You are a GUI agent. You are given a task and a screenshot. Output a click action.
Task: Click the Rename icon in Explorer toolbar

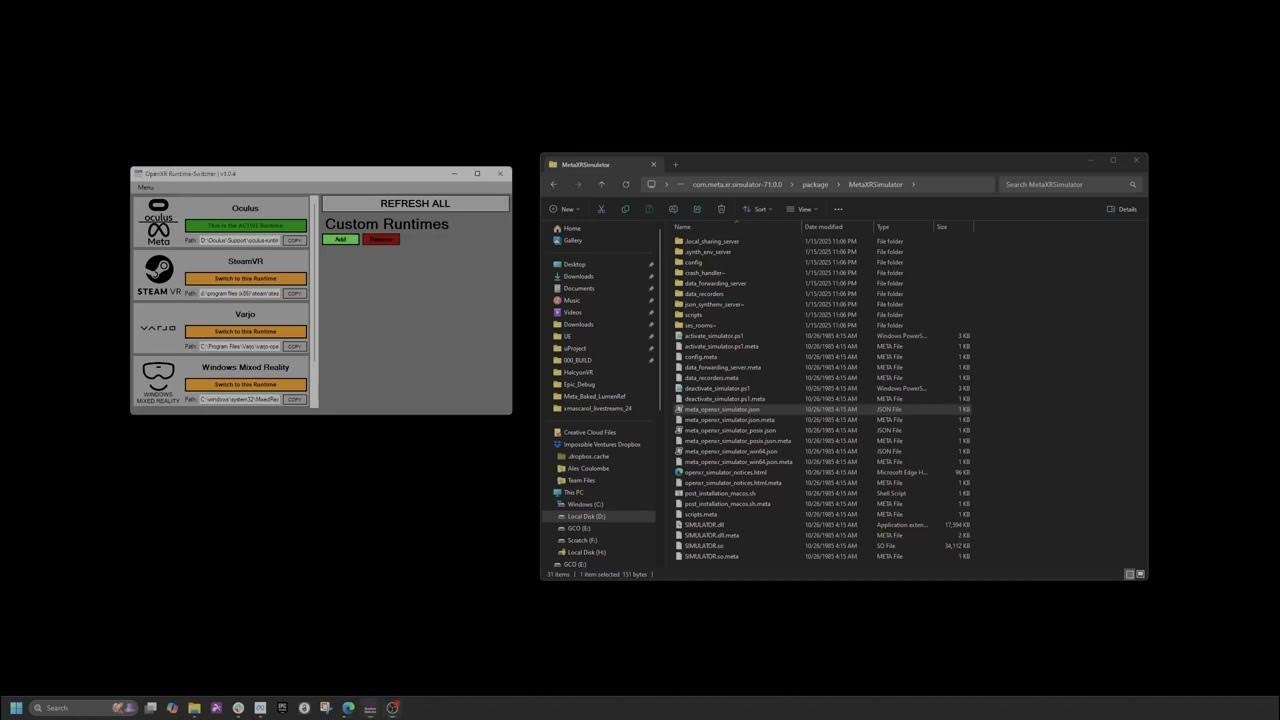(673, 209)
